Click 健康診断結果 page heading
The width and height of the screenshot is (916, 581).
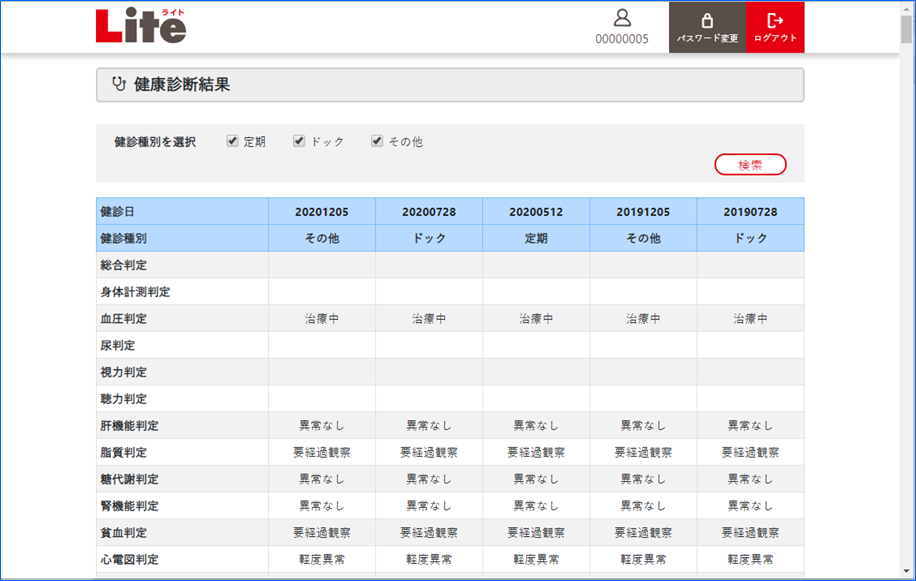pos(182,85)
